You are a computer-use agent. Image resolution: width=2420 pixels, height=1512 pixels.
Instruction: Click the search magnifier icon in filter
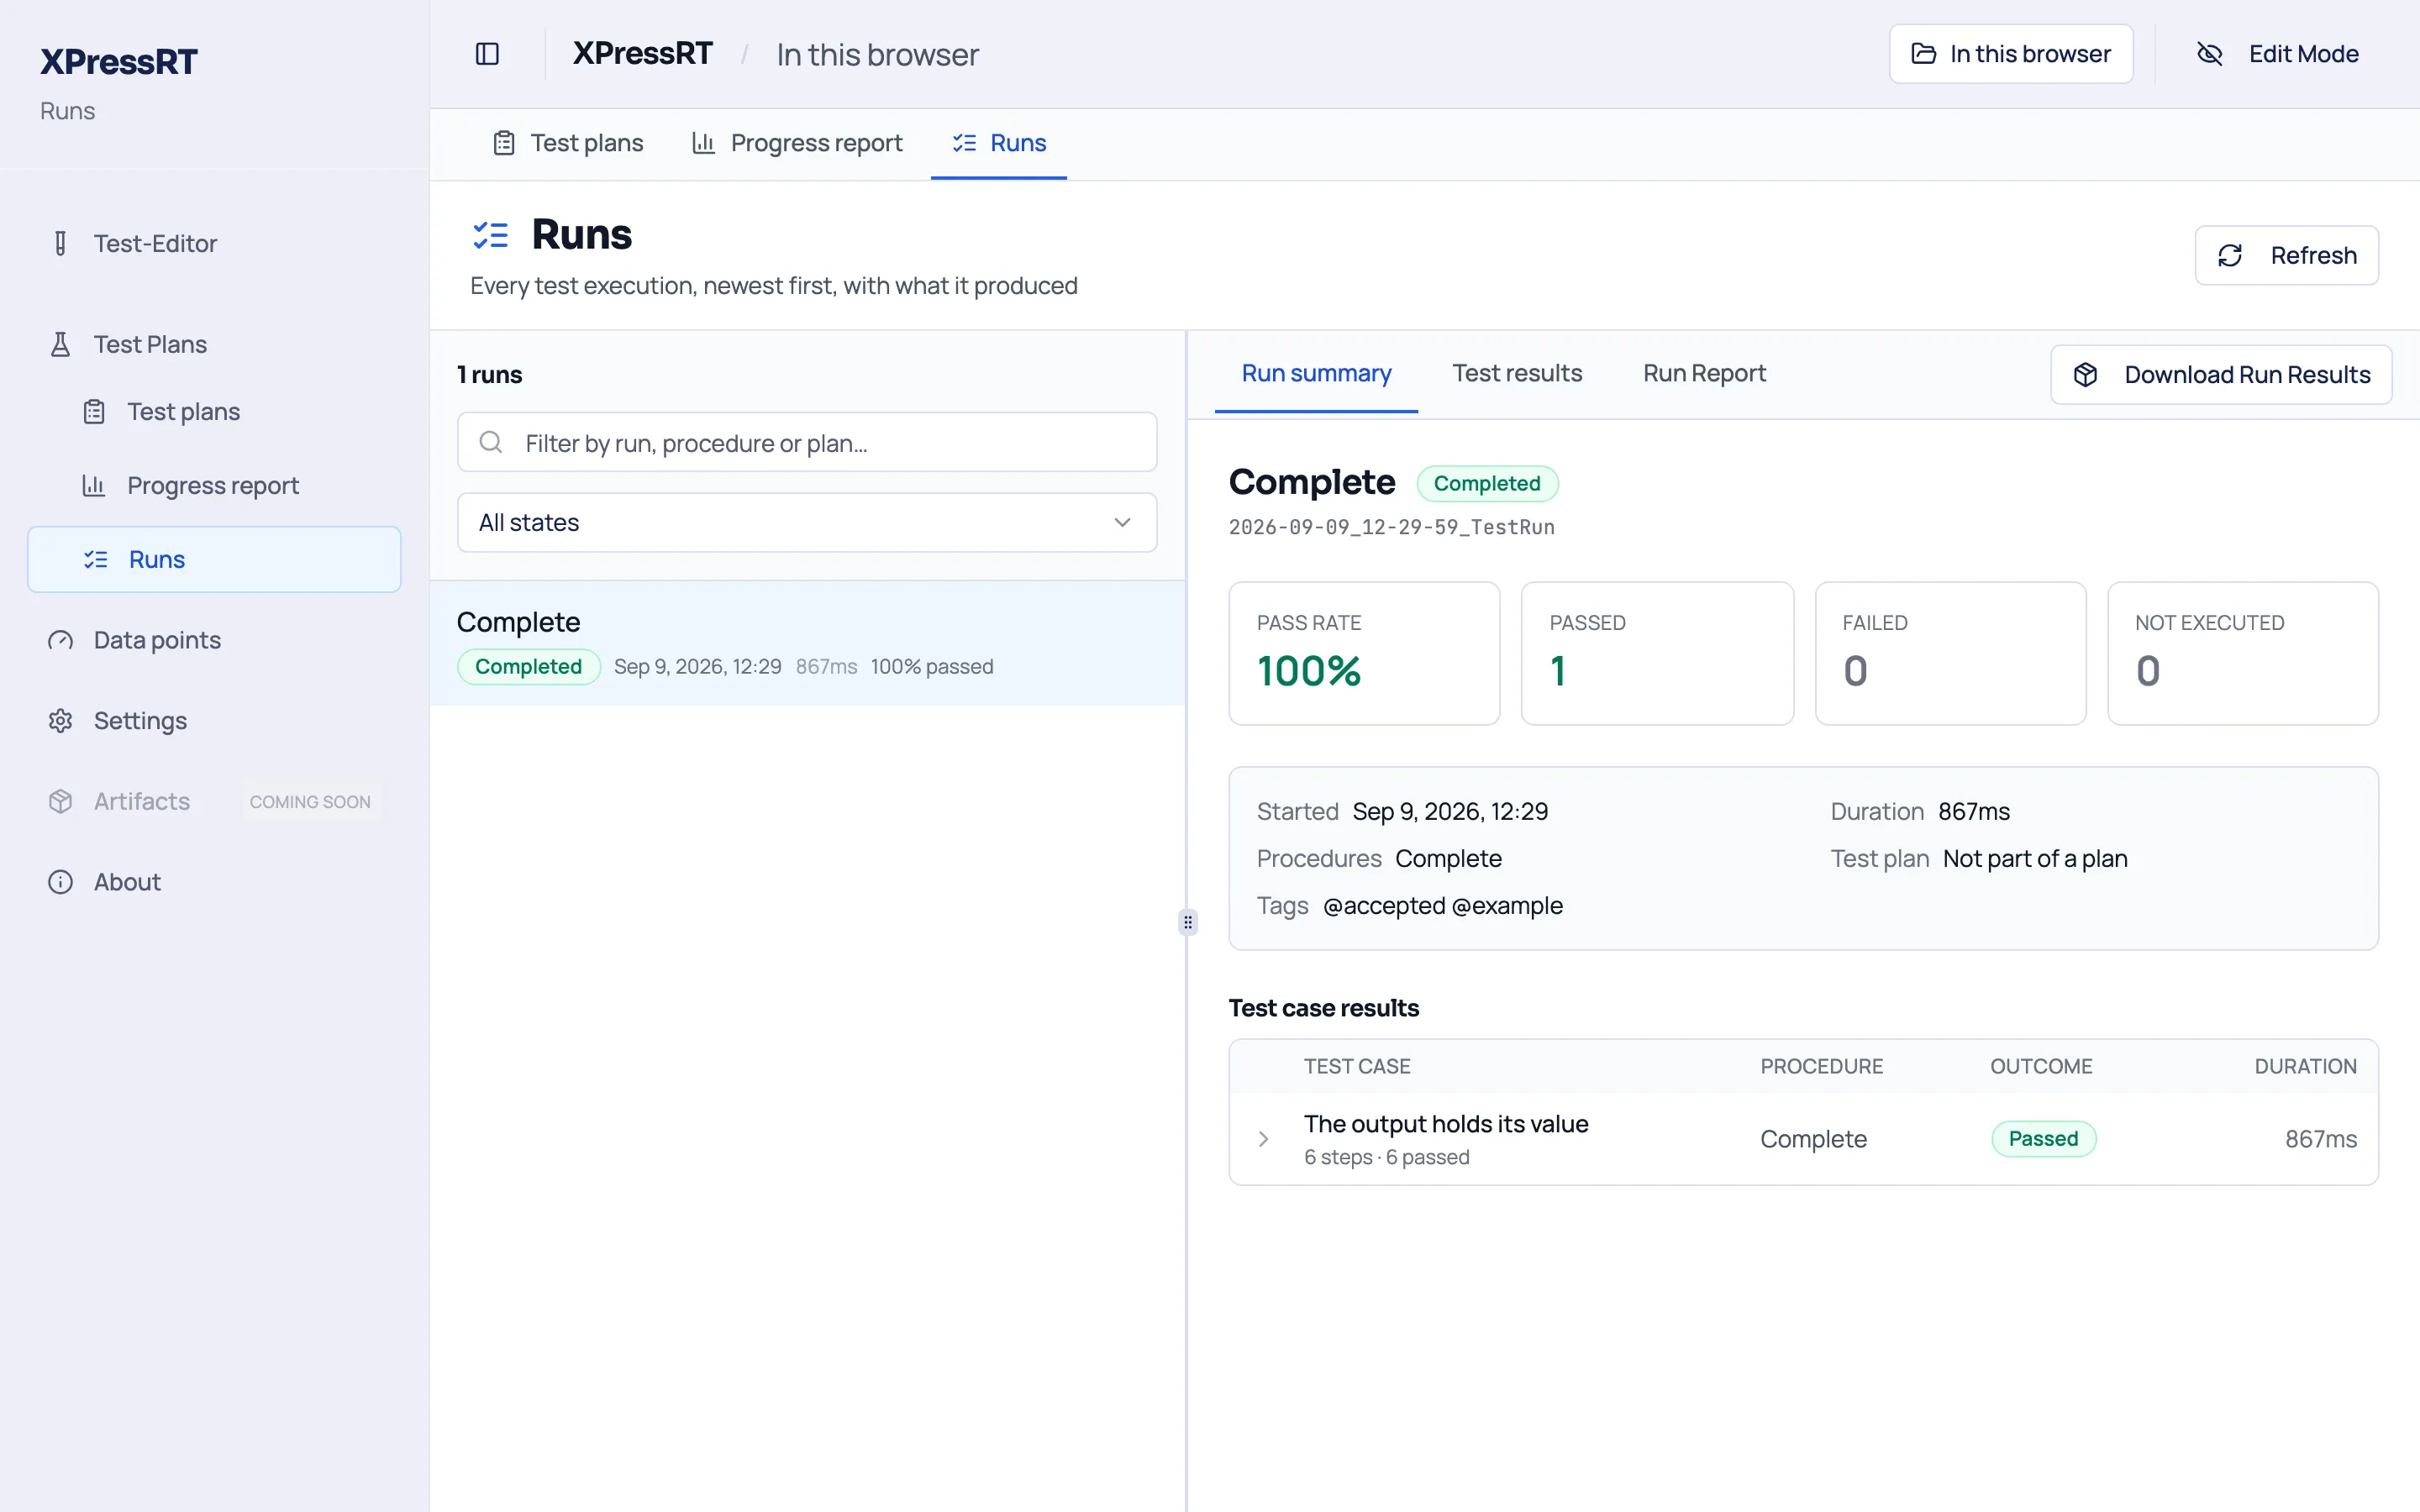(x=491, y=442)
